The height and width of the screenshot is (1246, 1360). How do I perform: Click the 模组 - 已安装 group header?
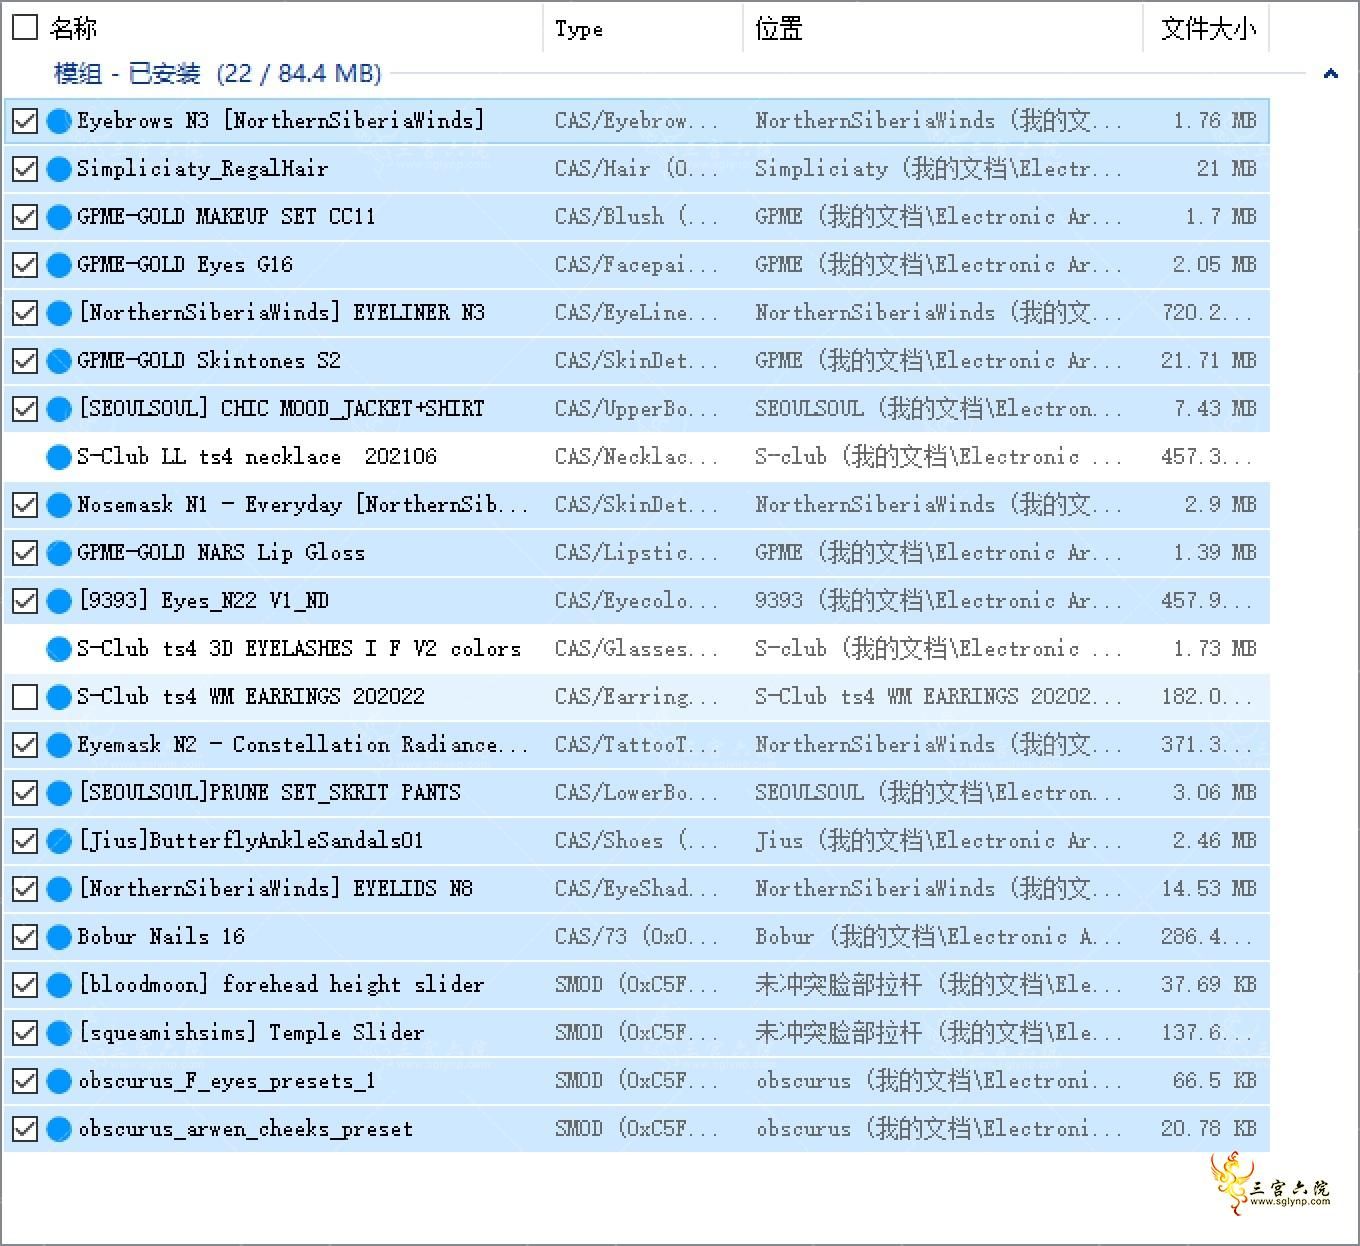[217, 73]
